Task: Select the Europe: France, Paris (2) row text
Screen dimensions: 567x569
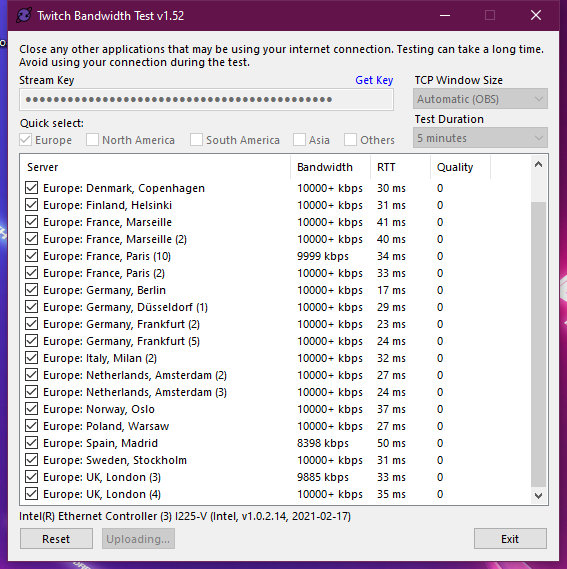Action: click(104, 273)
